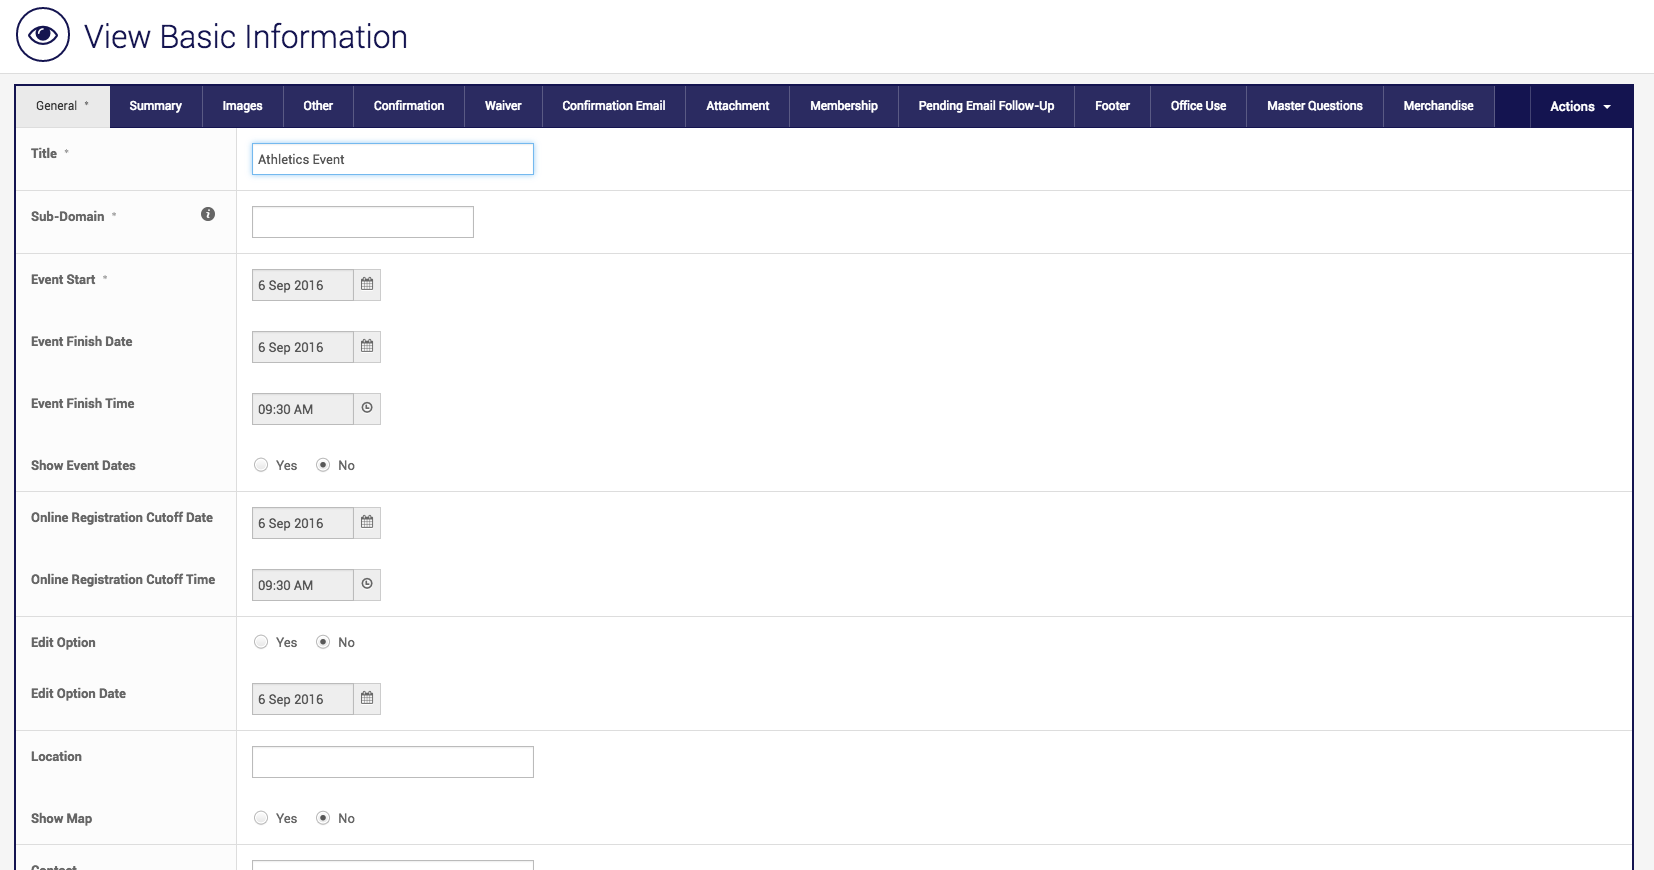This screenshot has width=1654, height=870.
Task: Switch to the Footer tab
Action: (1112, 106)
